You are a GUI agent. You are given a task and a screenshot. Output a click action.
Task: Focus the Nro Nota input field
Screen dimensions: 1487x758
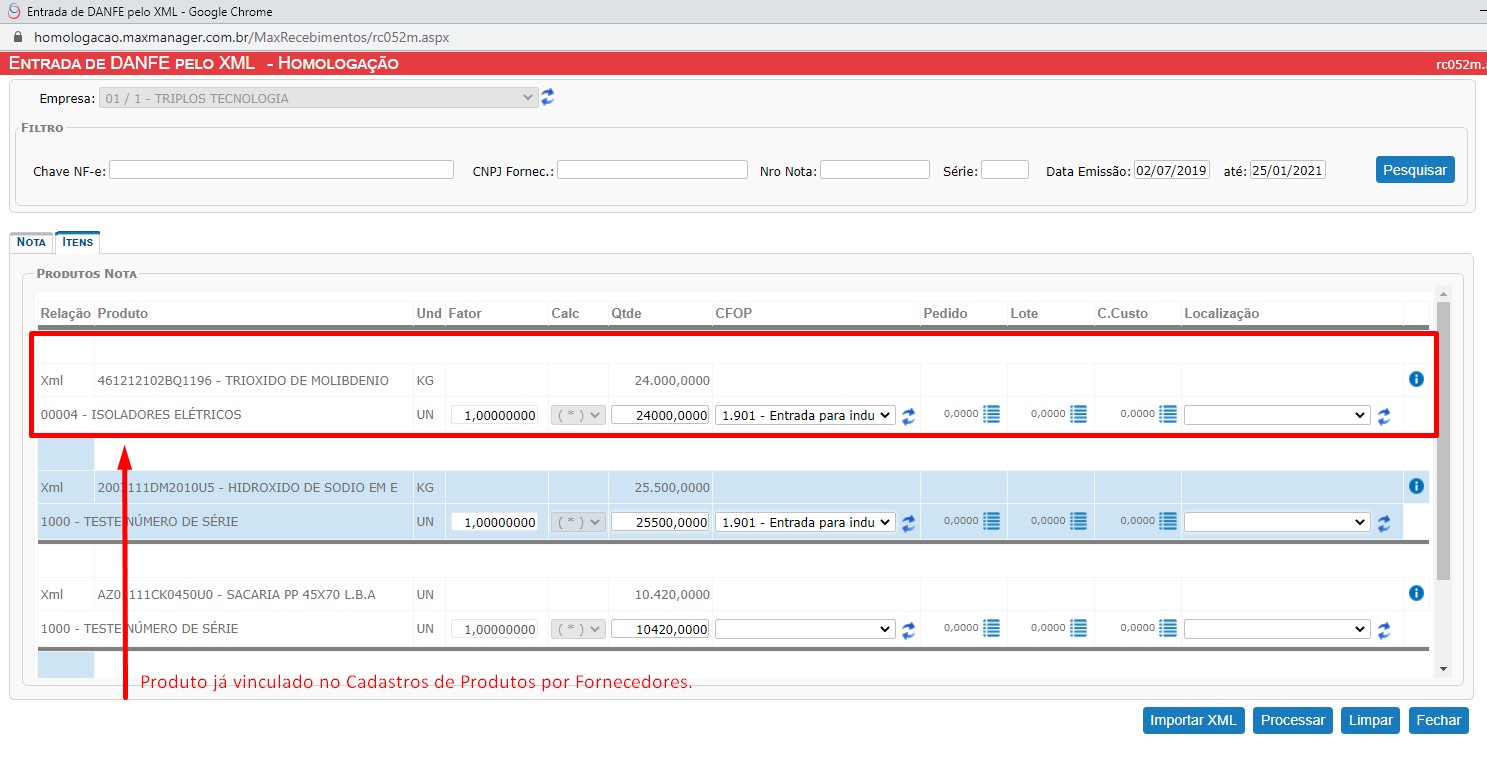pyautogui.click(x=875, y=170)
